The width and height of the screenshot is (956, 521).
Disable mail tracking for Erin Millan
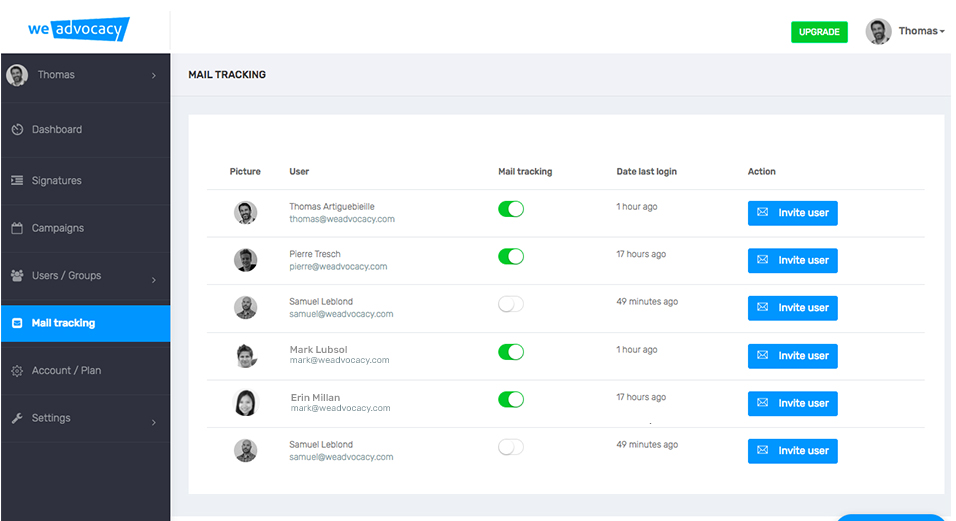click(511, 399)
